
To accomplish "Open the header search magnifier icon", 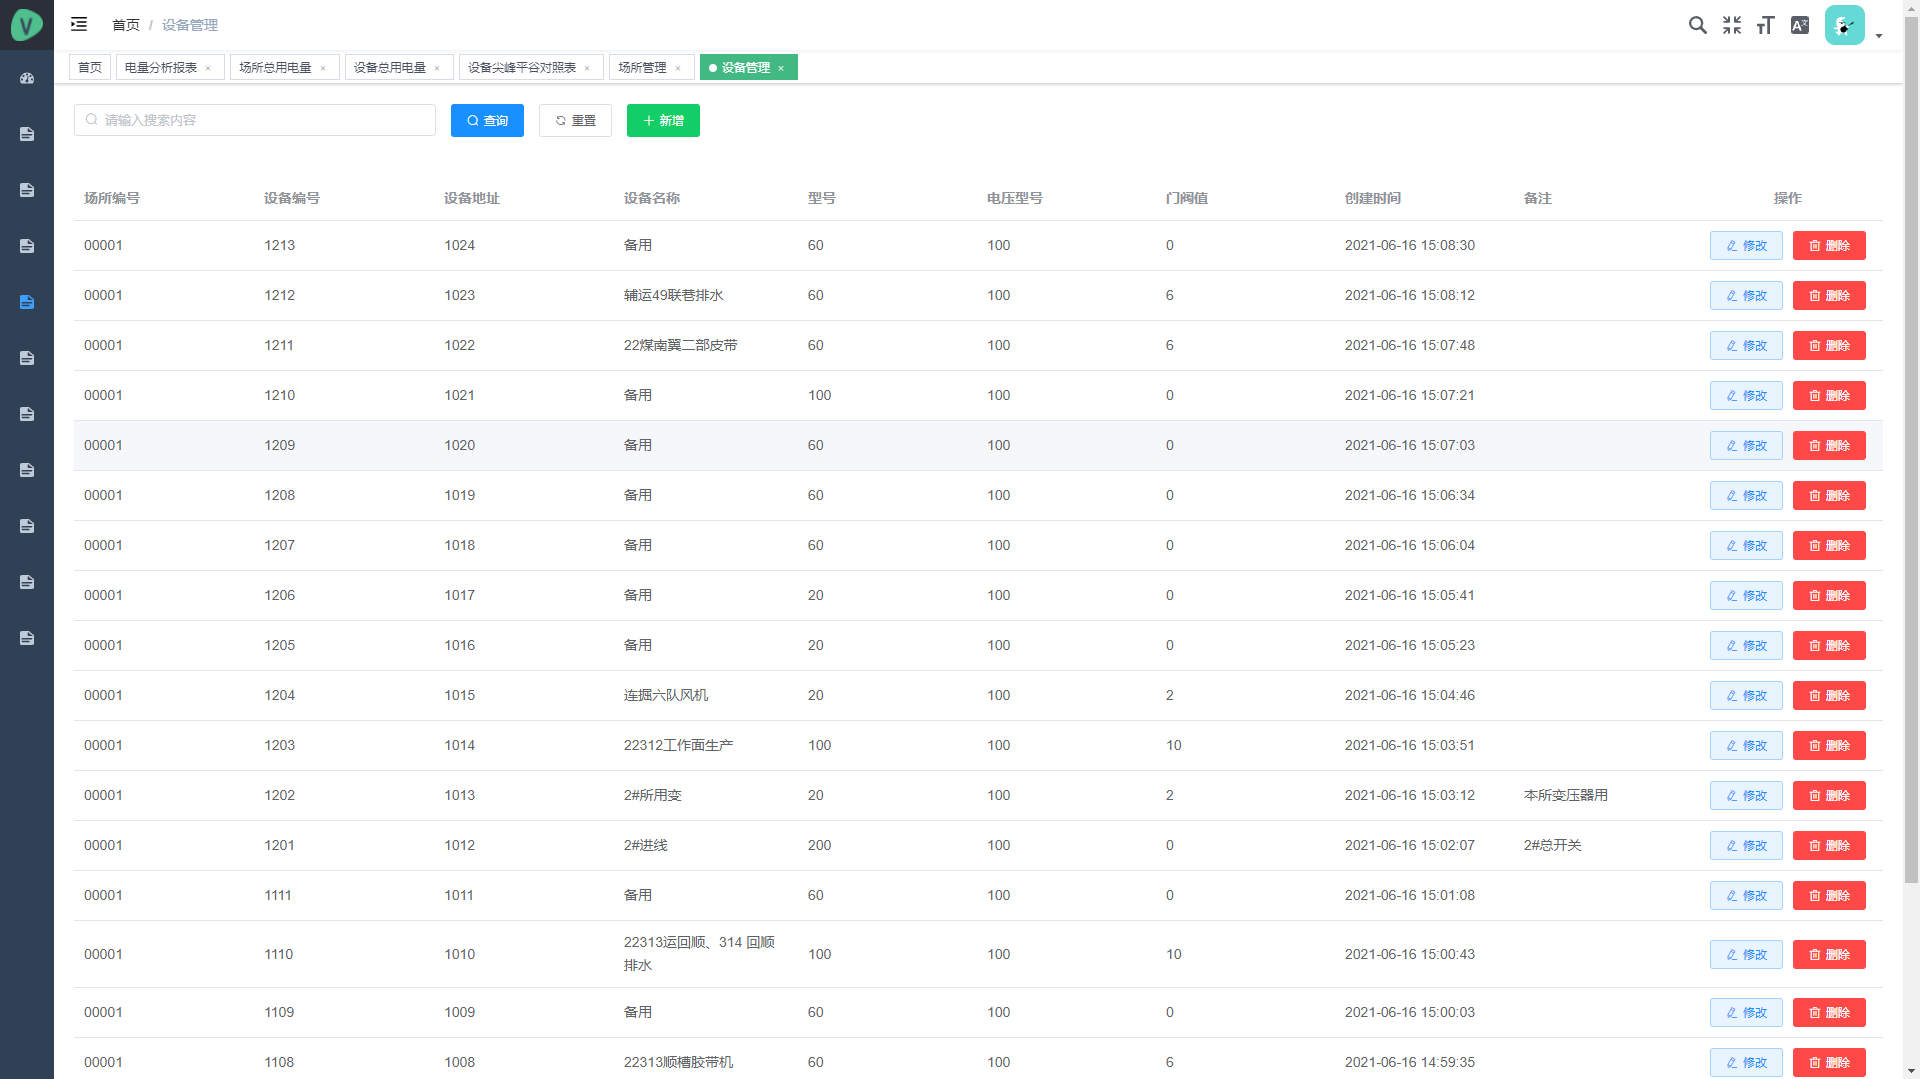I will pyautogui.click(x=1697, y=25).
